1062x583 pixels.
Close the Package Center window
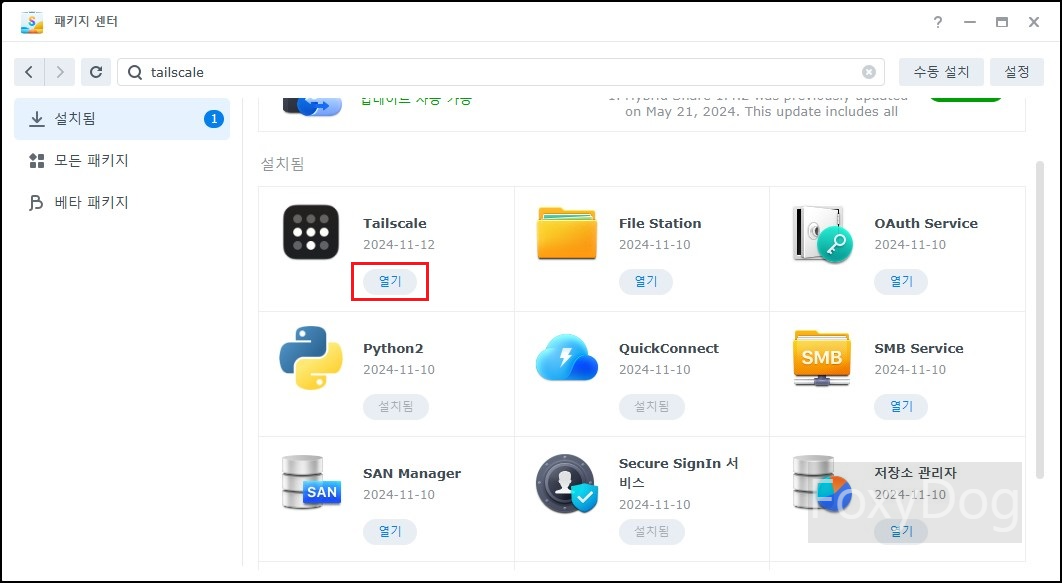click(1034, 22)
